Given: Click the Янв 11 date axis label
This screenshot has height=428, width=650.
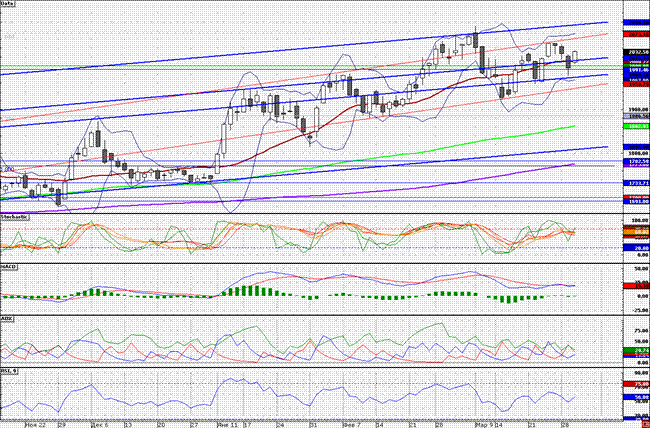Looking at the screenshot, I should [x=226, y=423].
